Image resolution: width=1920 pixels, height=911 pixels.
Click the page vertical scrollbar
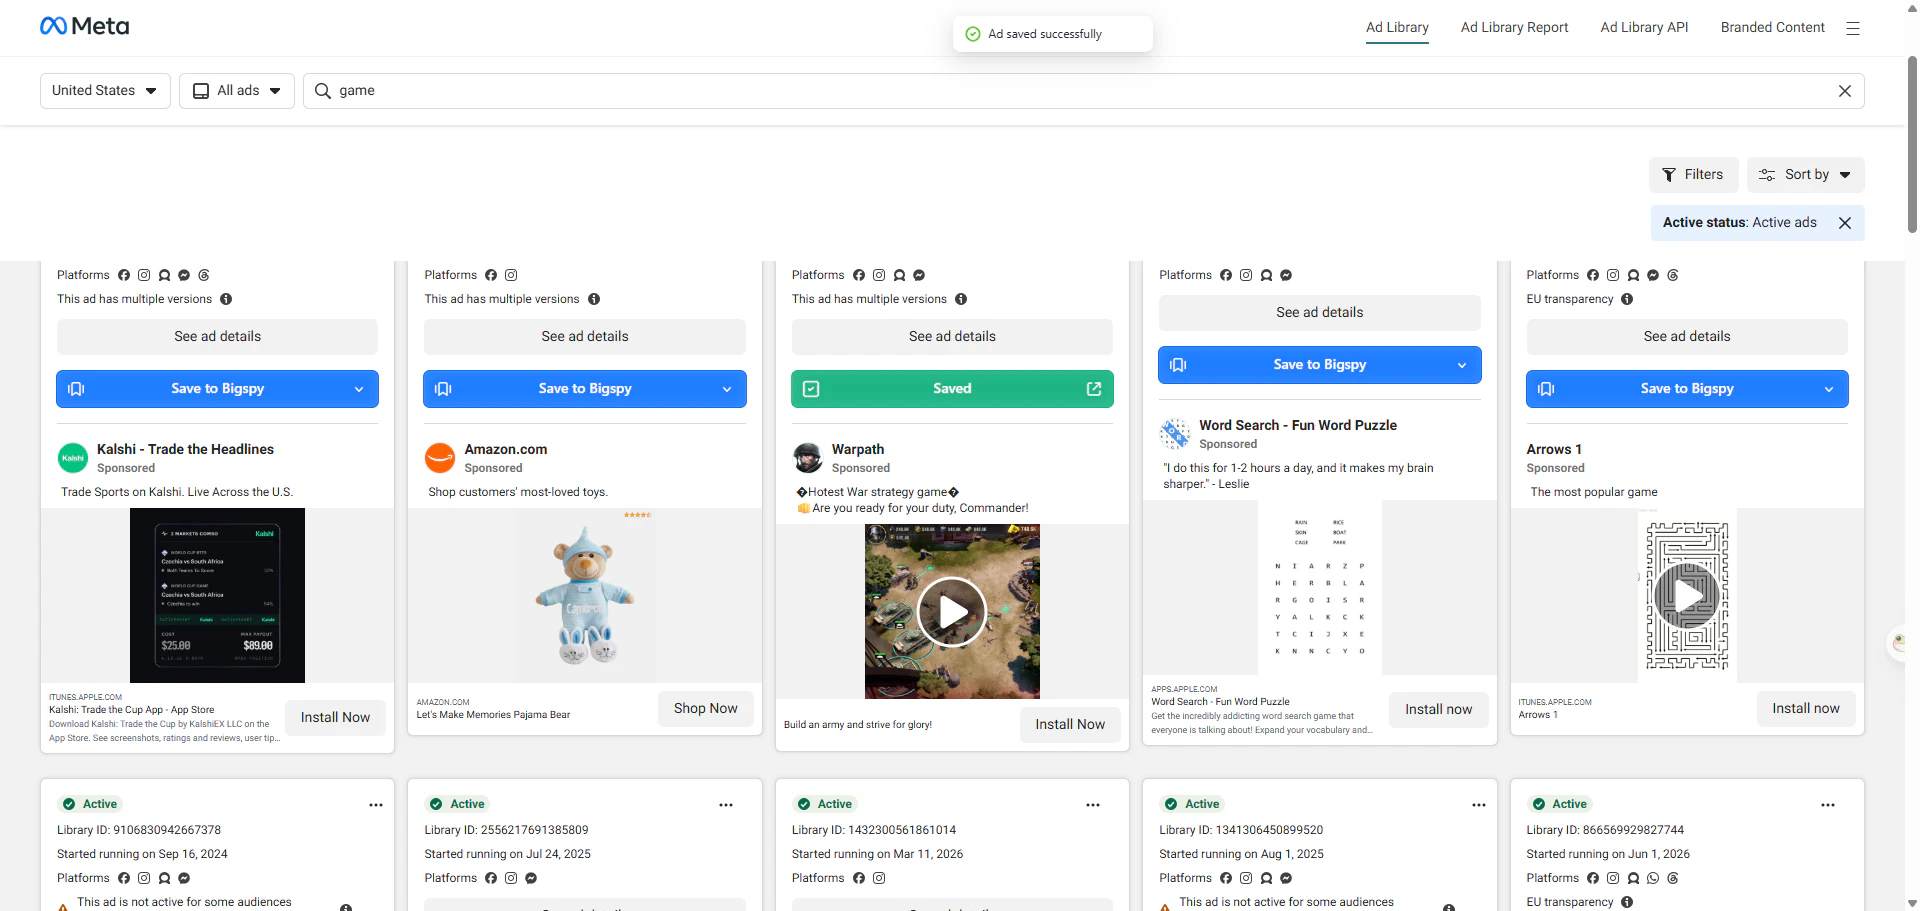pos(1912,145)
